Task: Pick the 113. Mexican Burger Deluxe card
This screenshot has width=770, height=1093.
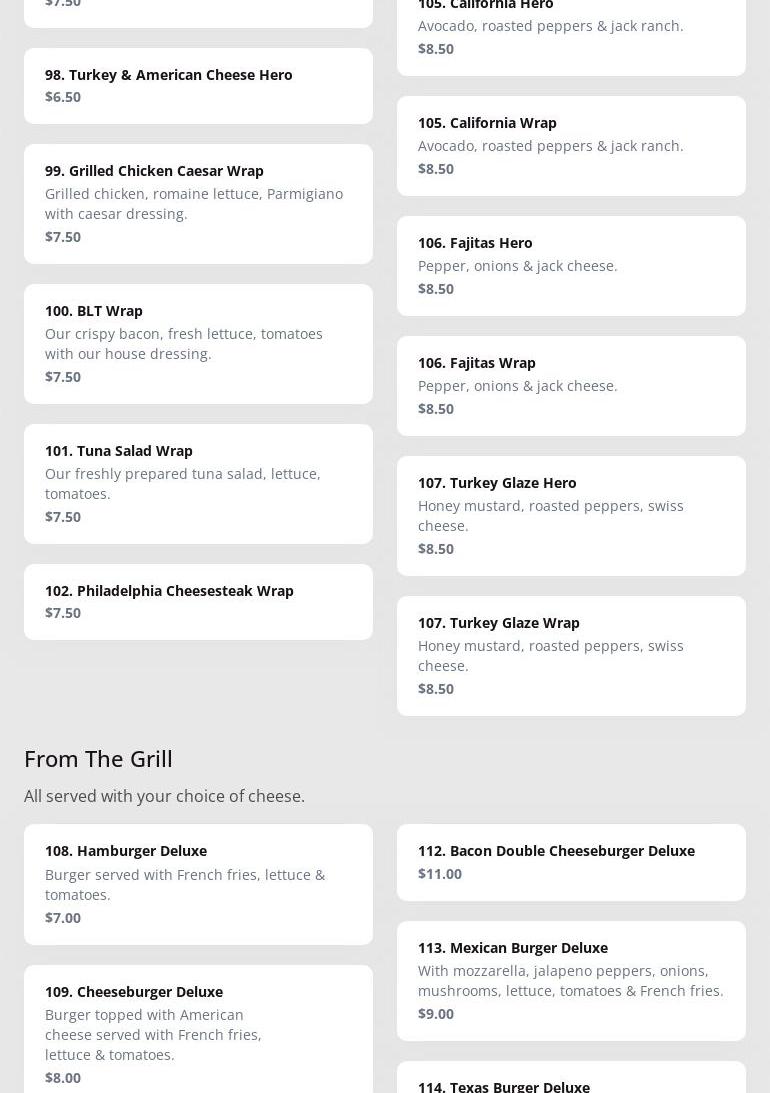Action: [x=571, y=980]
